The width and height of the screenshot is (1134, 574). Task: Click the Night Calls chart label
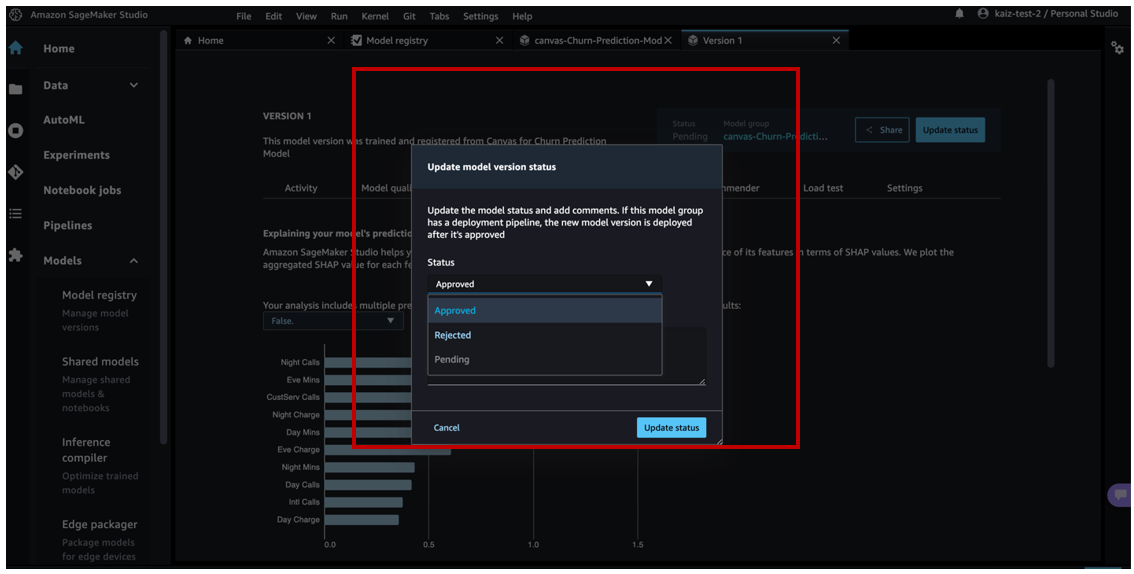[299, 362]
